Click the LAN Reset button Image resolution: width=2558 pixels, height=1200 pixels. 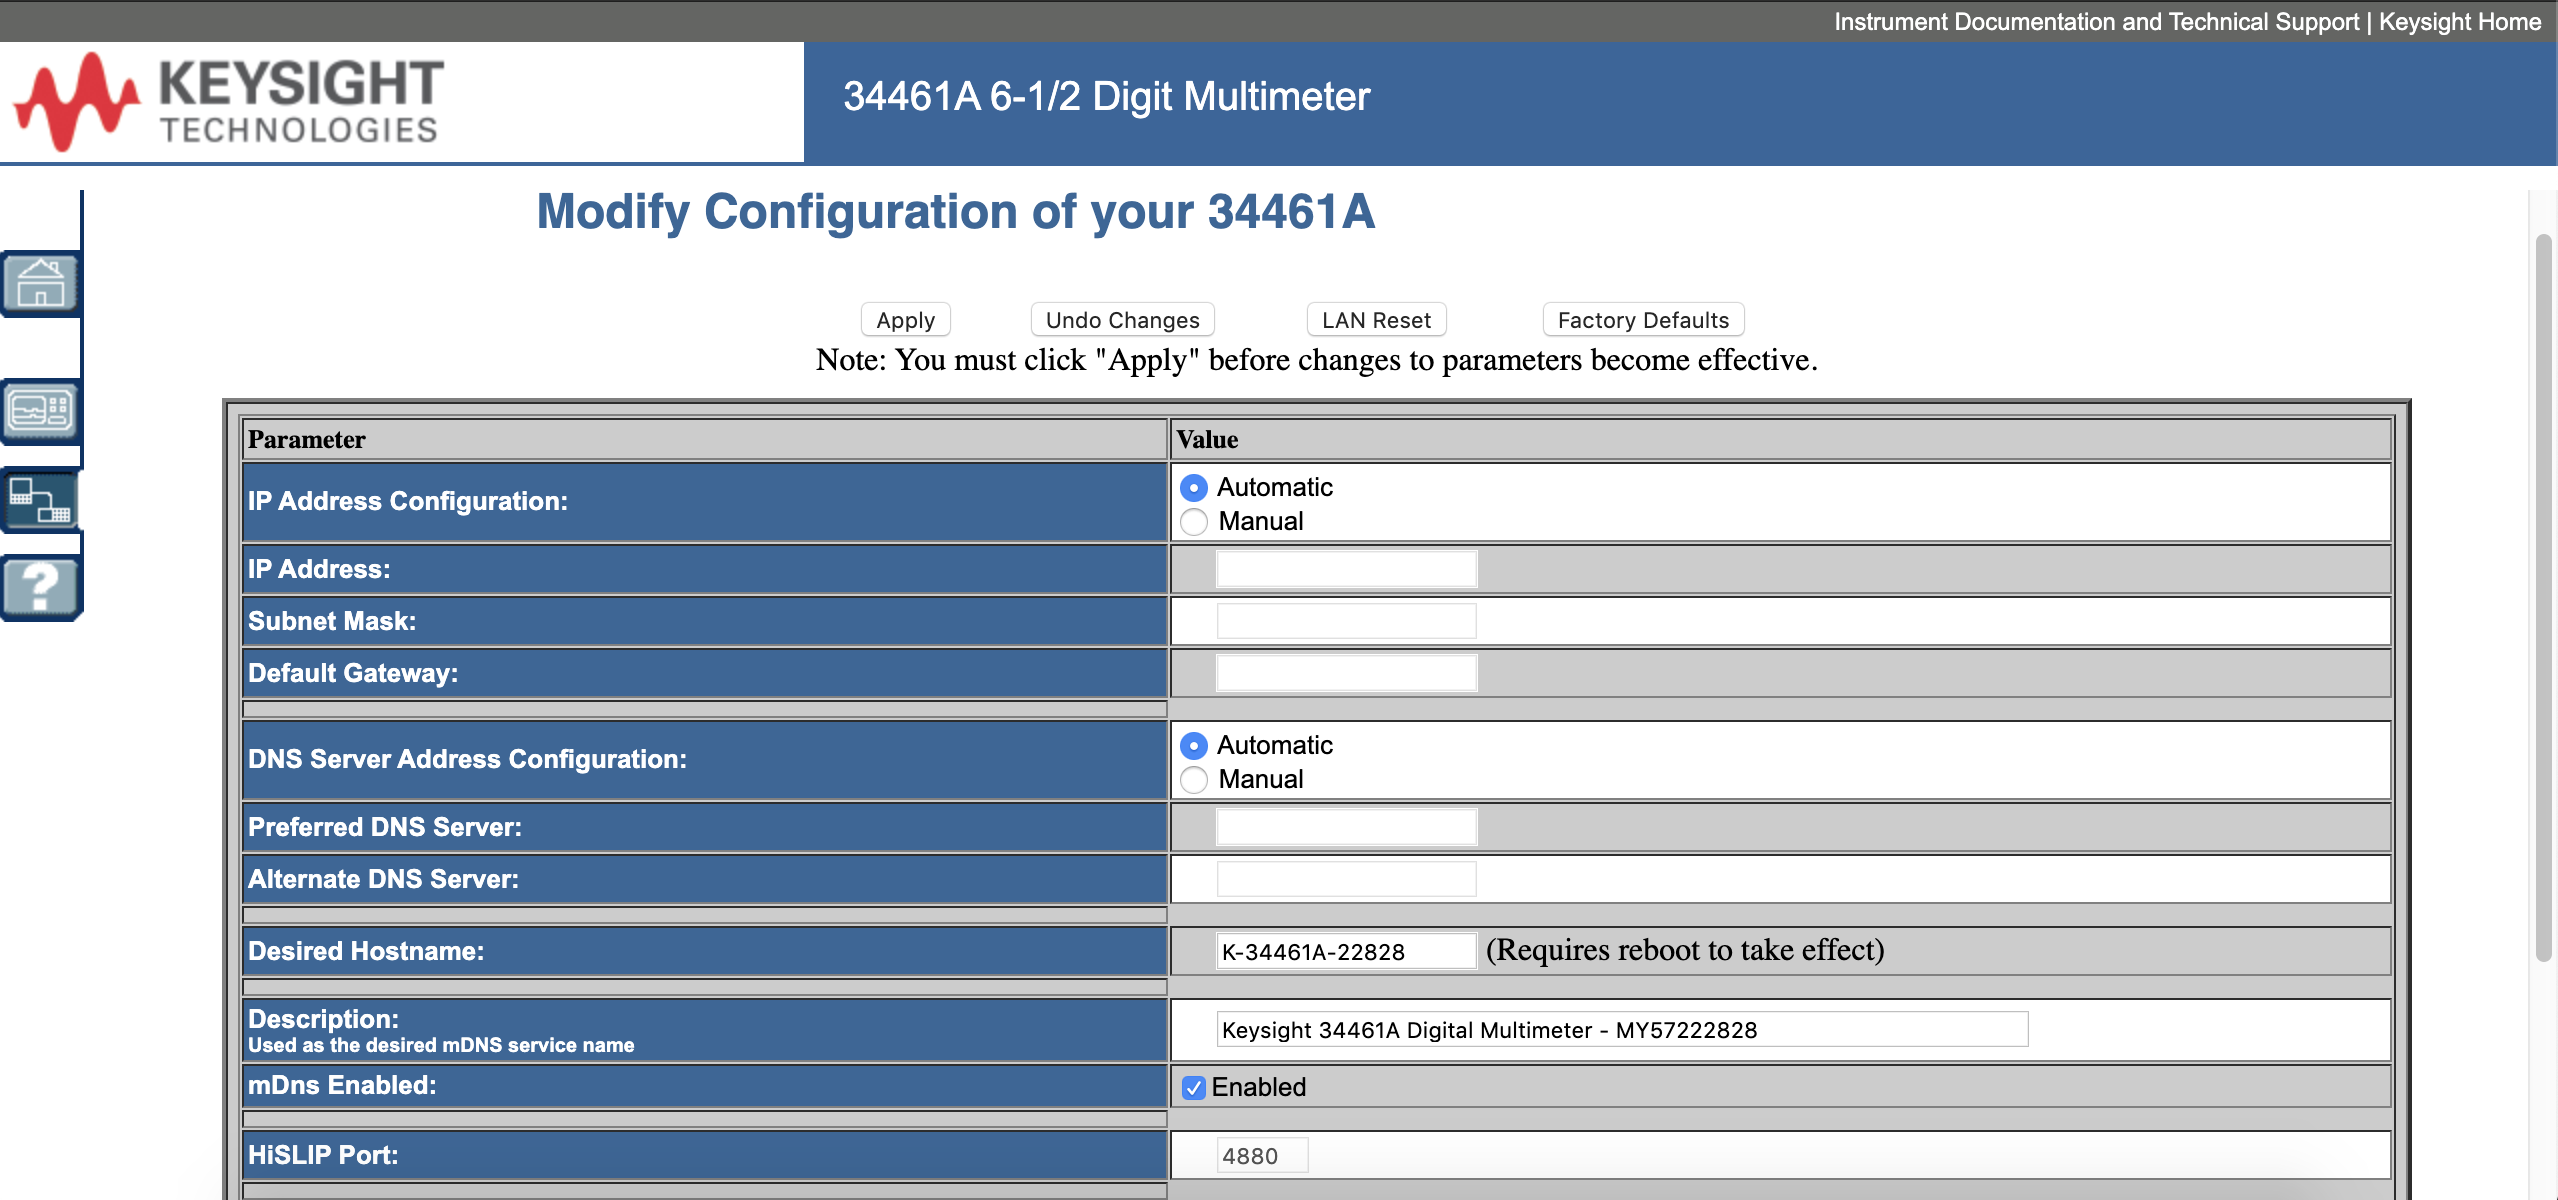[1376, 320]
